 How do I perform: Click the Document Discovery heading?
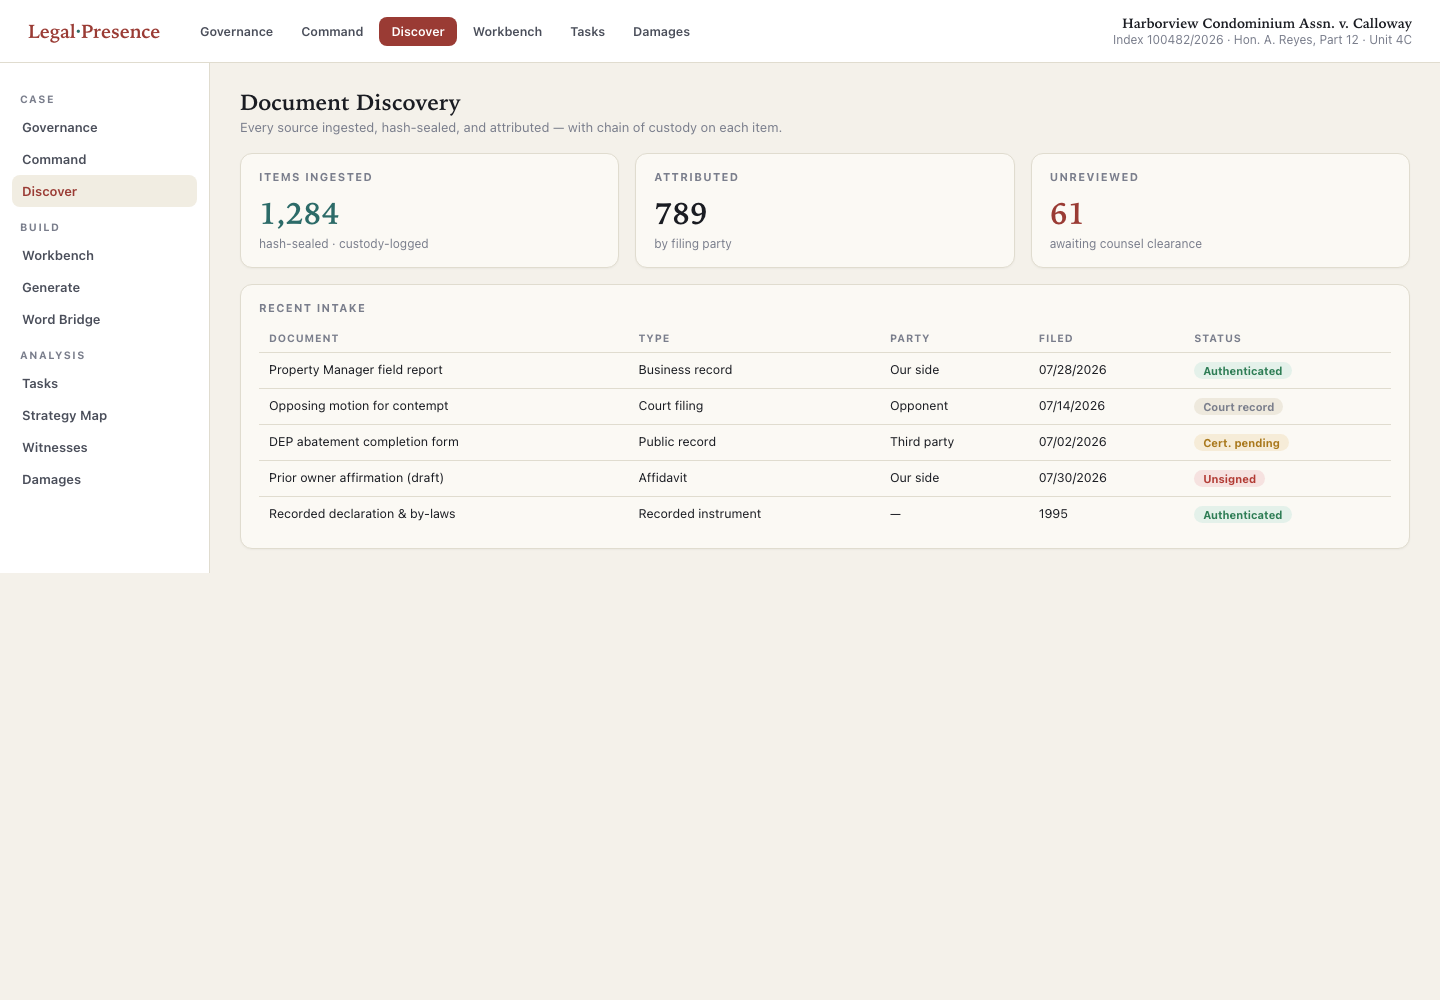[350, 103]
